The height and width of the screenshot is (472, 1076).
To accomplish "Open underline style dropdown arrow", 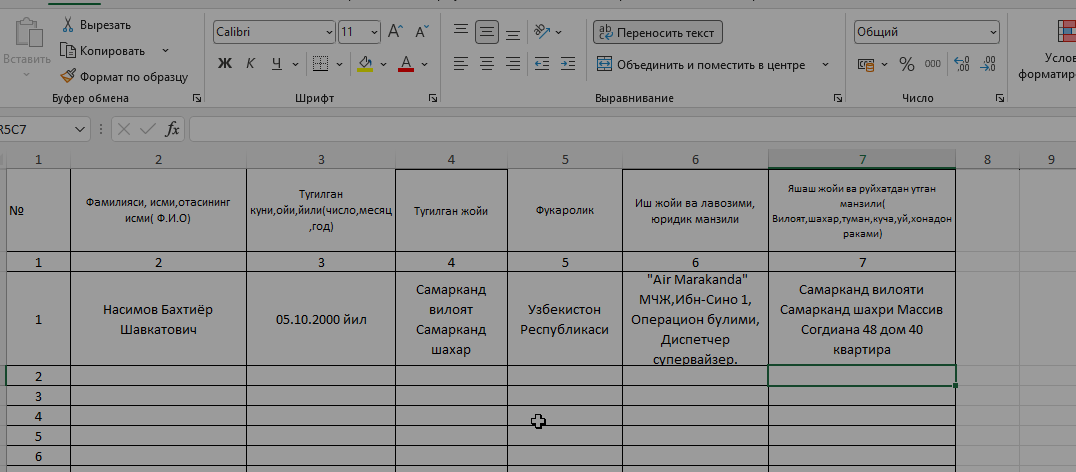I will [x=295, y=64].
